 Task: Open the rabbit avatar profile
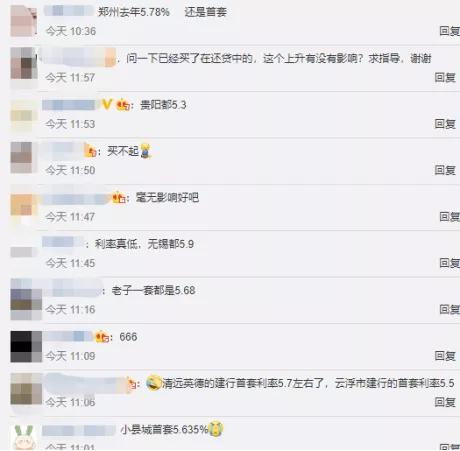pyautogui.click(x=24, y=437)
